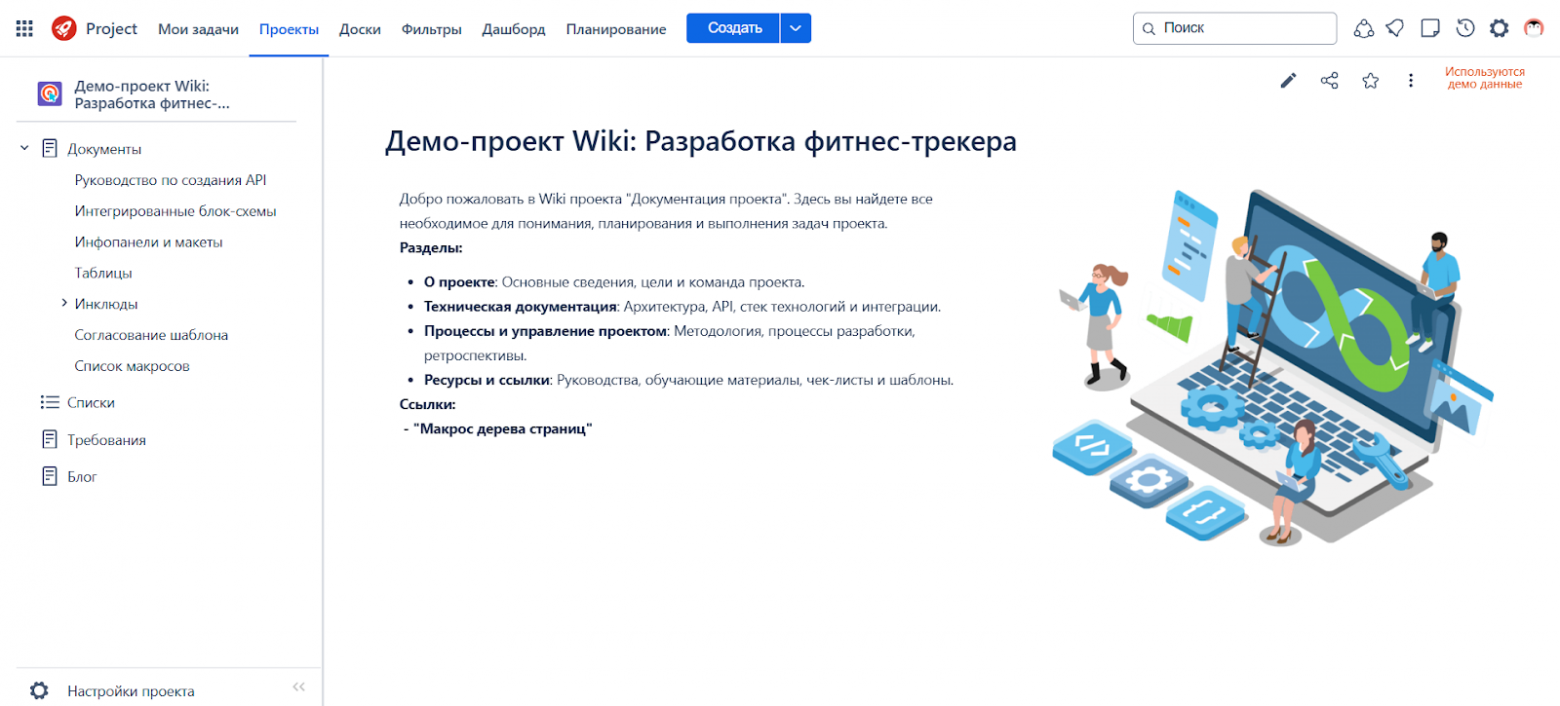Image resolution: width=1560 pixels, height=706 pixels.
Task: Toggle the star to favorite this page
Action: (1370, 81)
